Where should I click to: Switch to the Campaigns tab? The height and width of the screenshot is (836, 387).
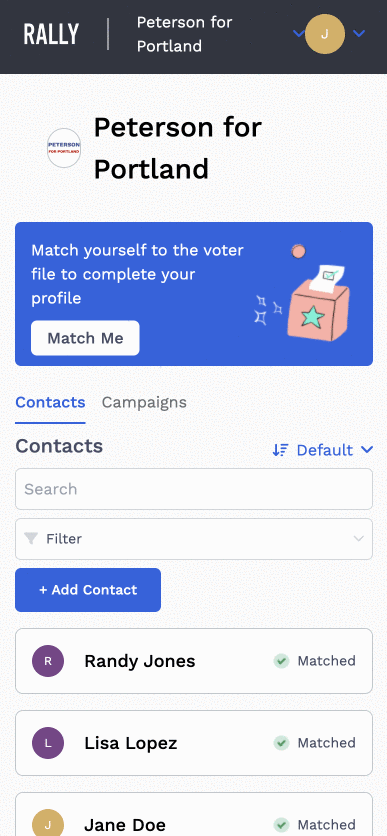pos(144,402)
